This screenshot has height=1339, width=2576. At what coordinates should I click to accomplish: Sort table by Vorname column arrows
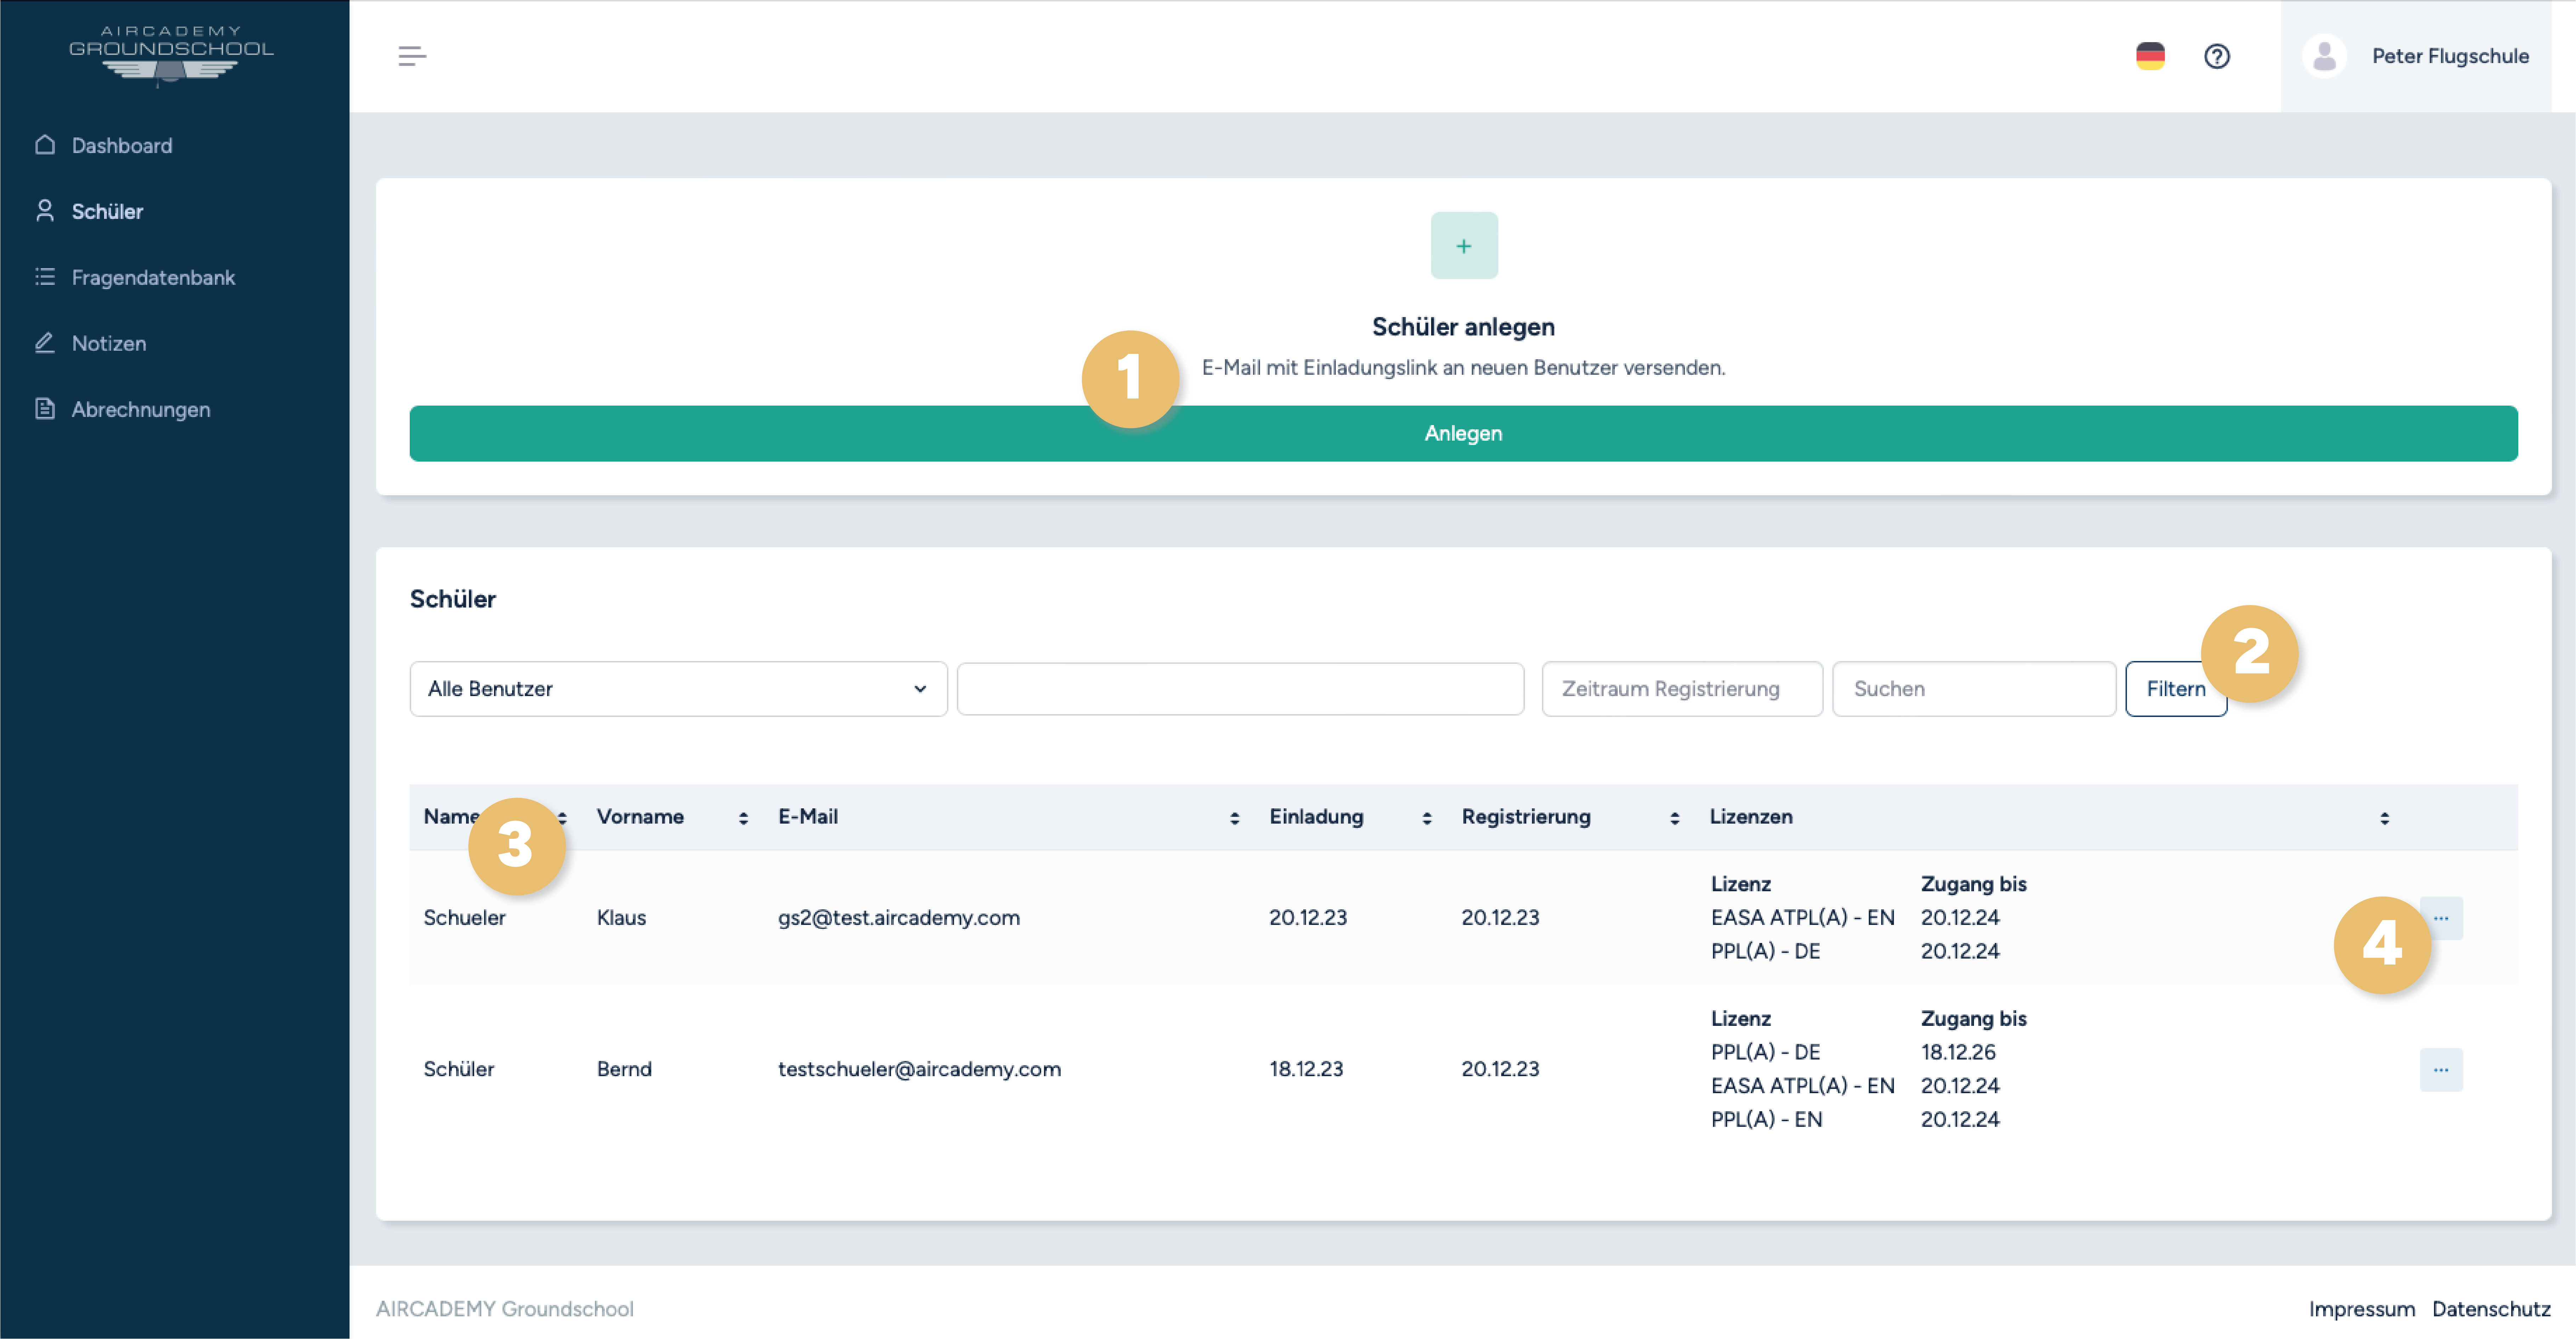pyautogui.click(x=743, y=818)
